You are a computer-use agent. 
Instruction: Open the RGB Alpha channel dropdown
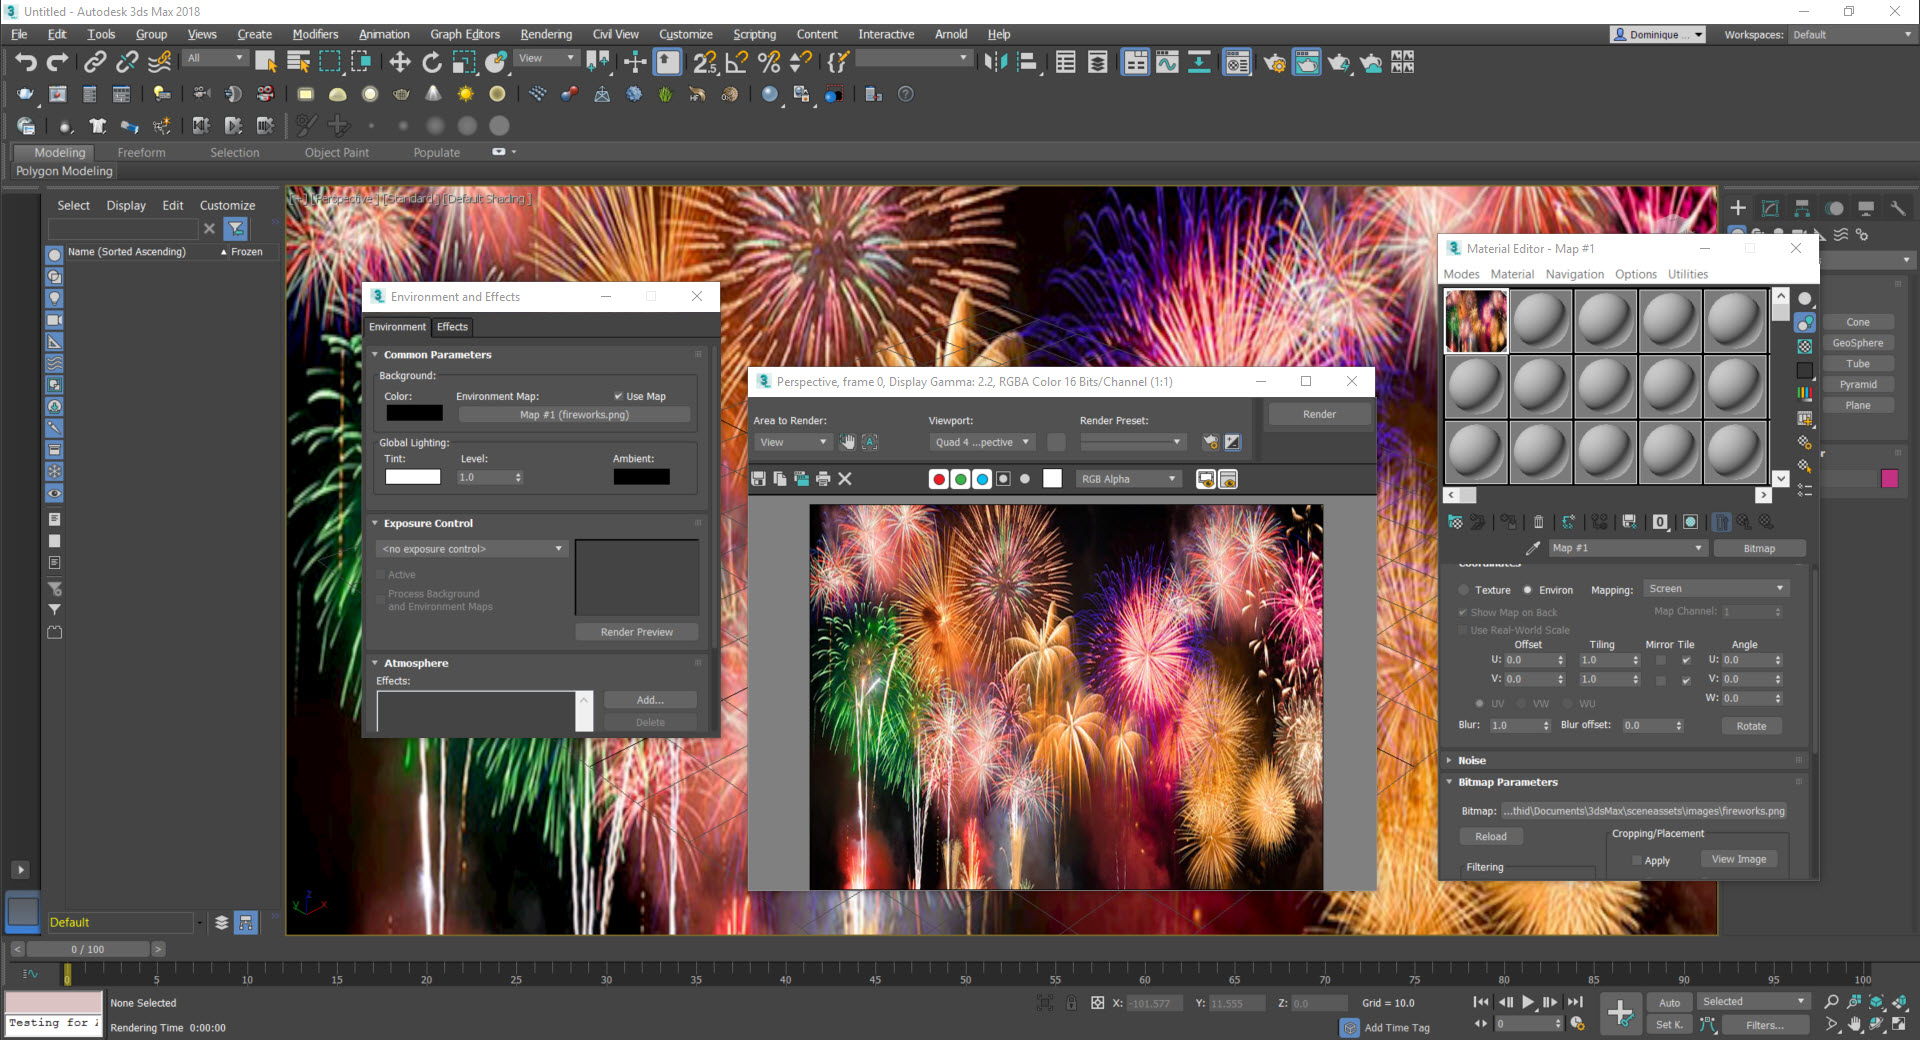point(1129,479)
